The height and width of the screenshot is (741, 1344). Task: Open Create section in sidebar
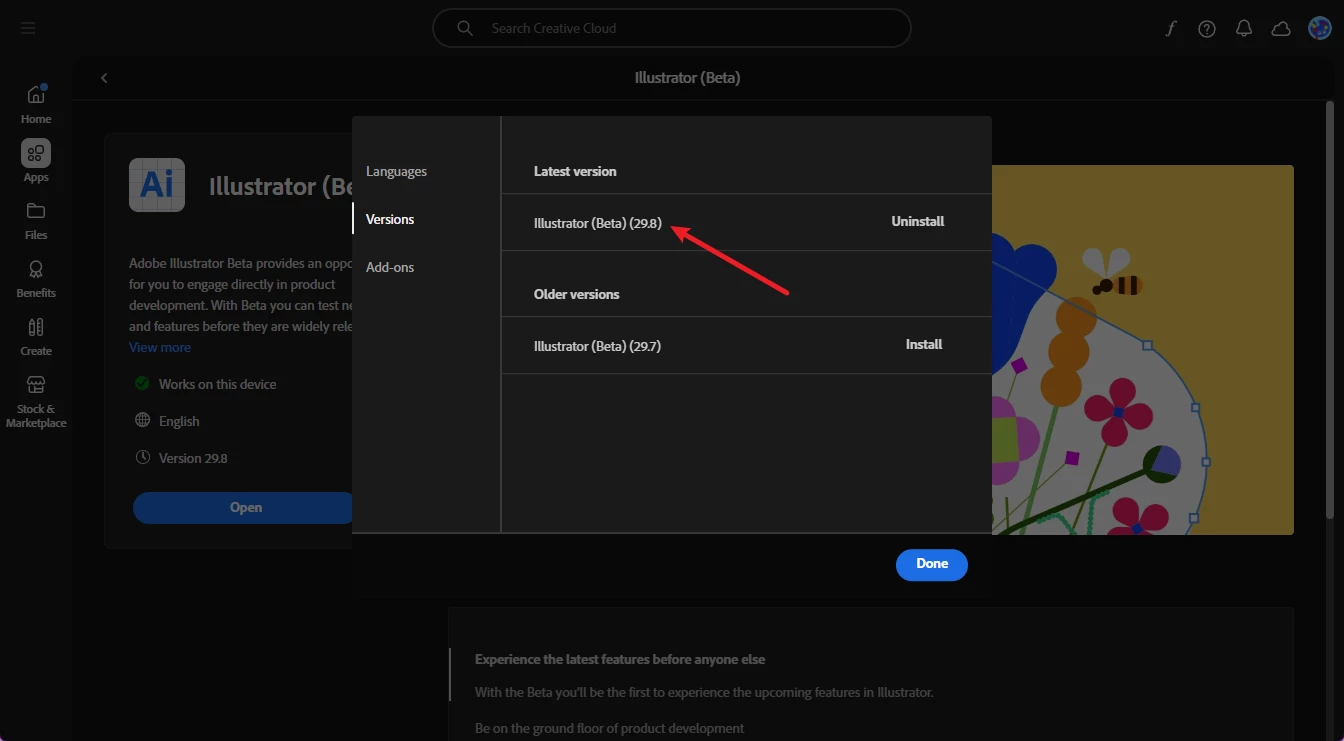(x=36, y=336)
